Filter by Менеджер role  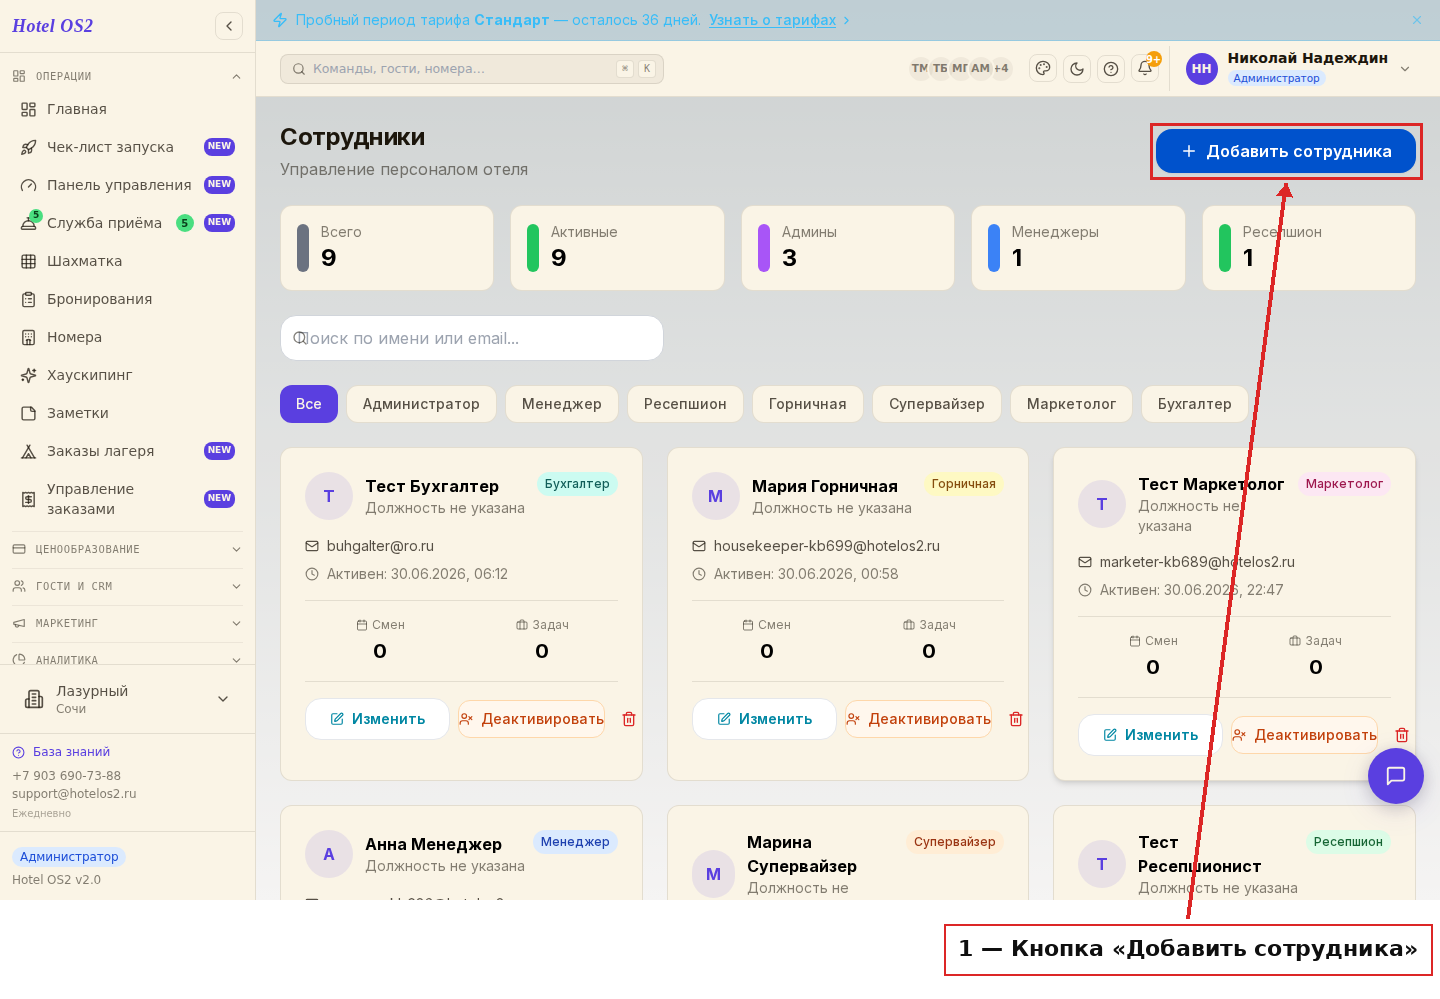pos(562,404)
